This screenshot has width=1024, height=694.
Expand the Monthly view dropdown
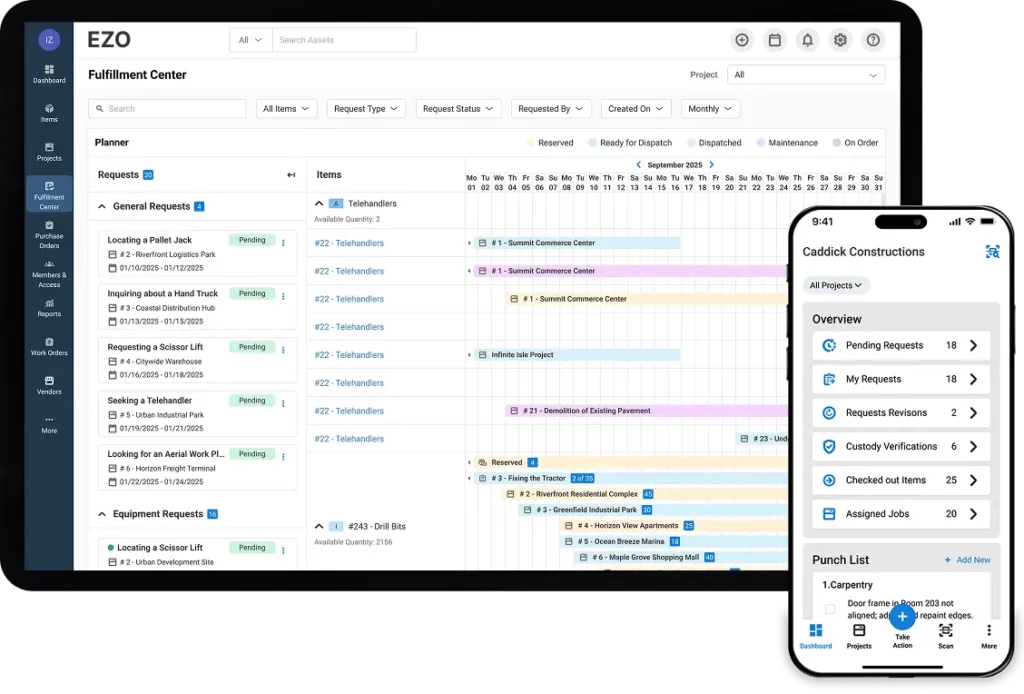[x=710, y=109]
